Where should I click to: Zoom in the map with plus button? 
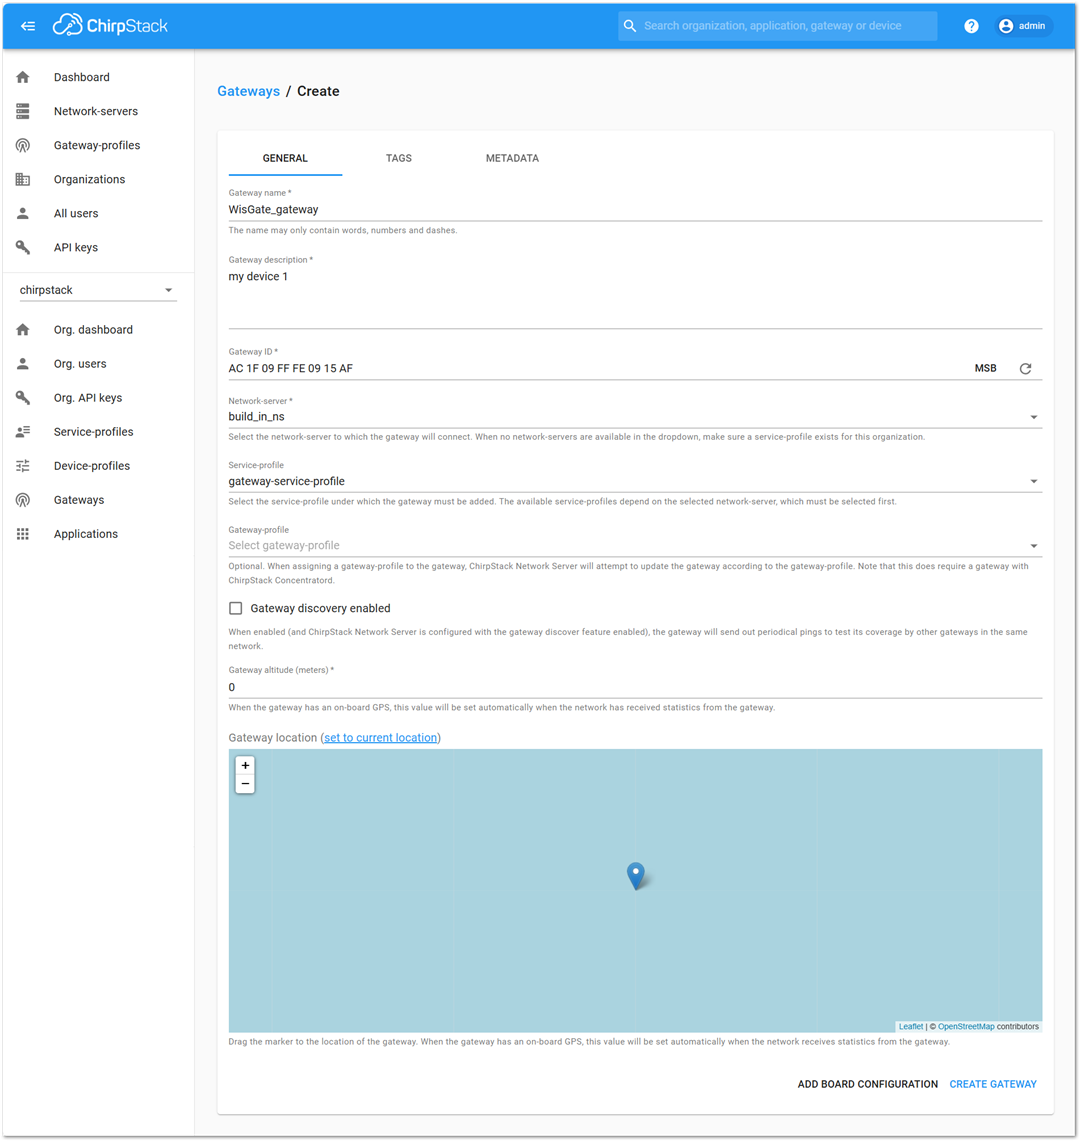click(245, 765)
